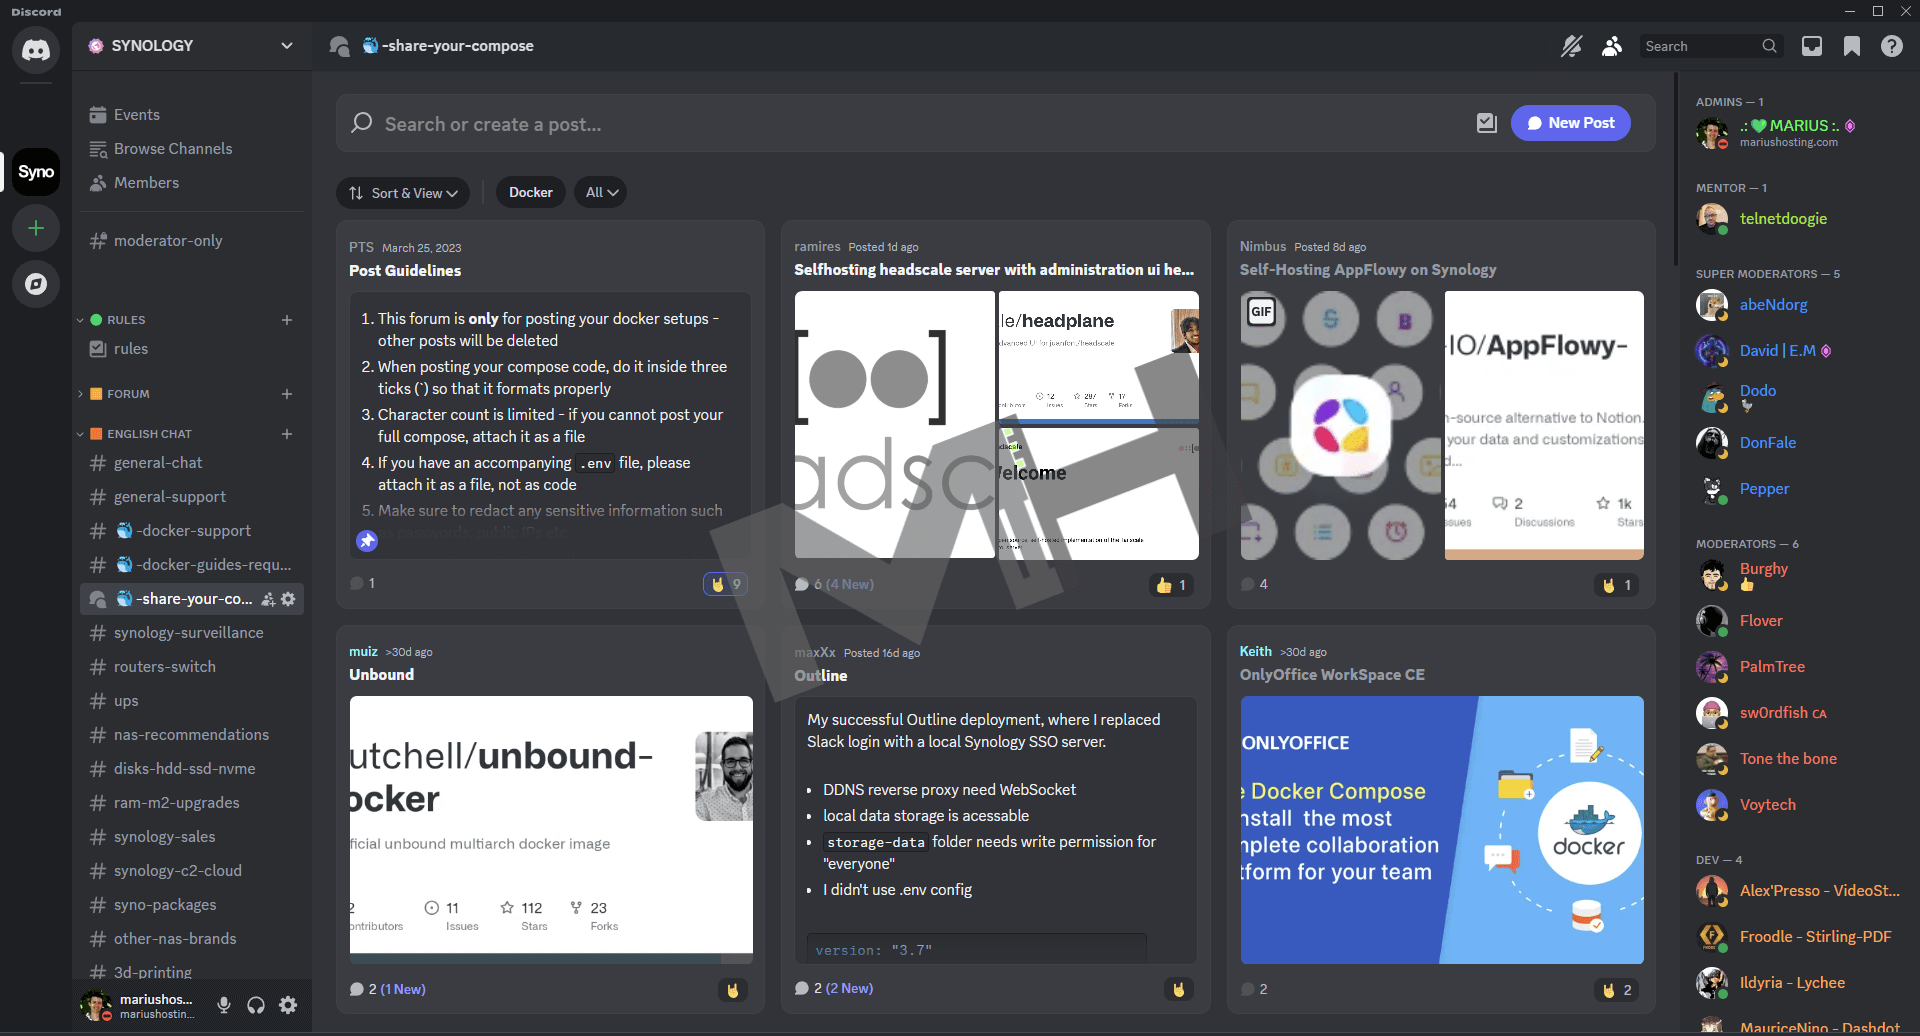The image size is (1920, 1036).
Task: Filter by the Docker tag
Action: pyautogui.click(x=530, y=192)
